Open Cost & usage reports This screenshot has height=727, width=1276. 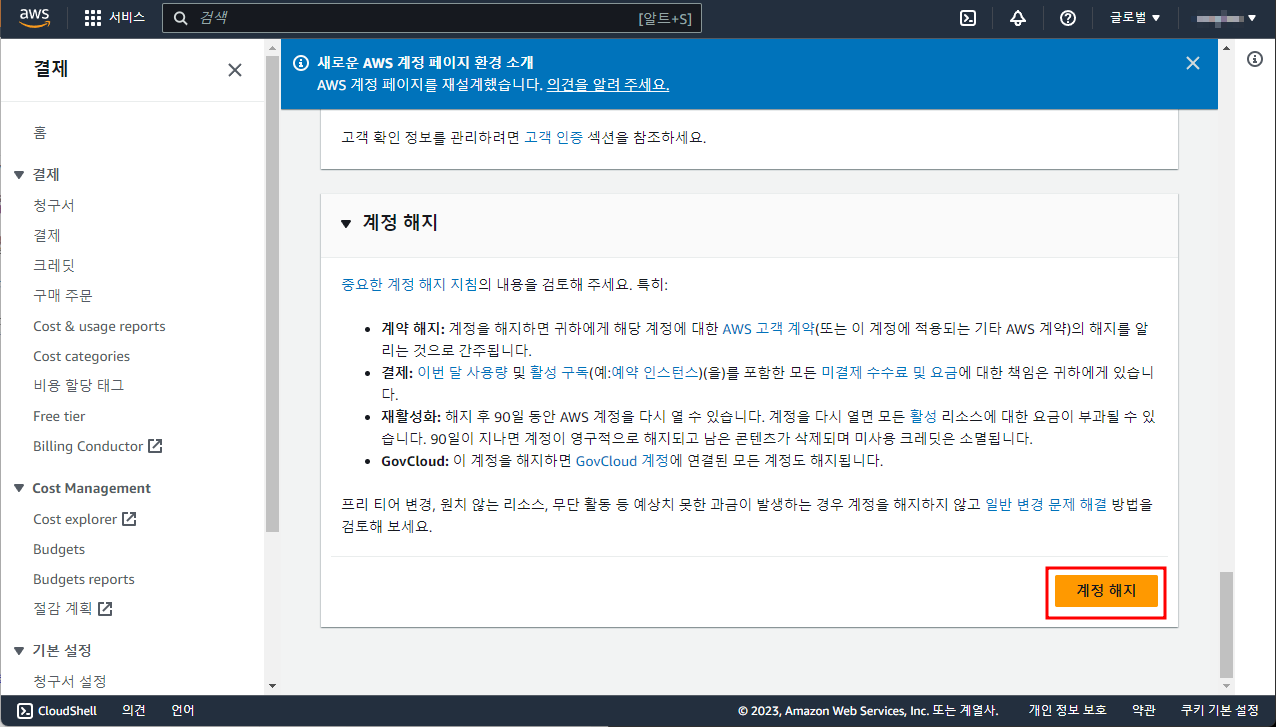(99, 326)
